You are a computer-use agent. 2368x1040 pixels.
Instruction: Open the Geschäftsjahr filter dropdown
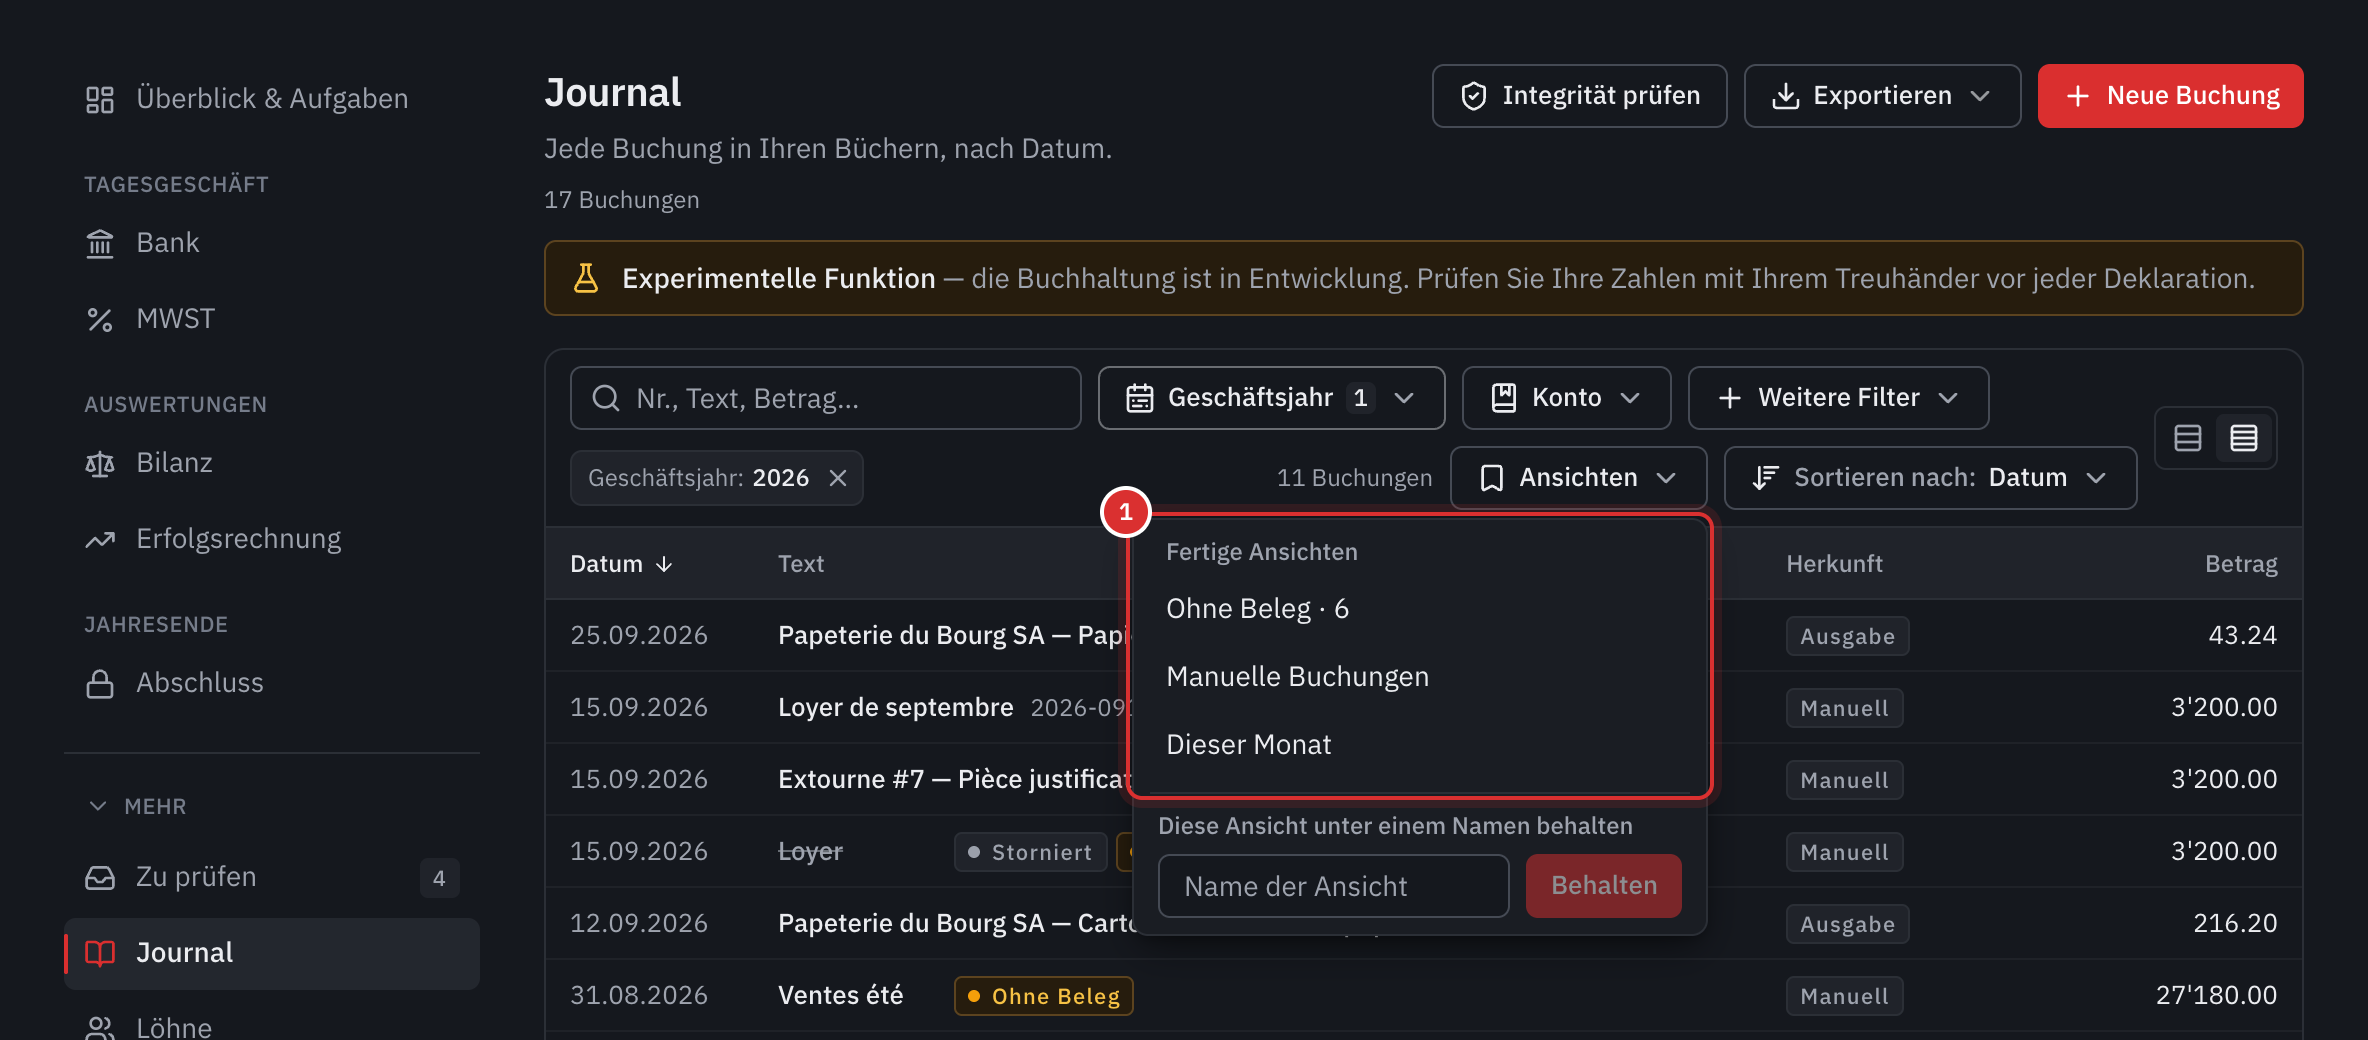click(1272, 398)
